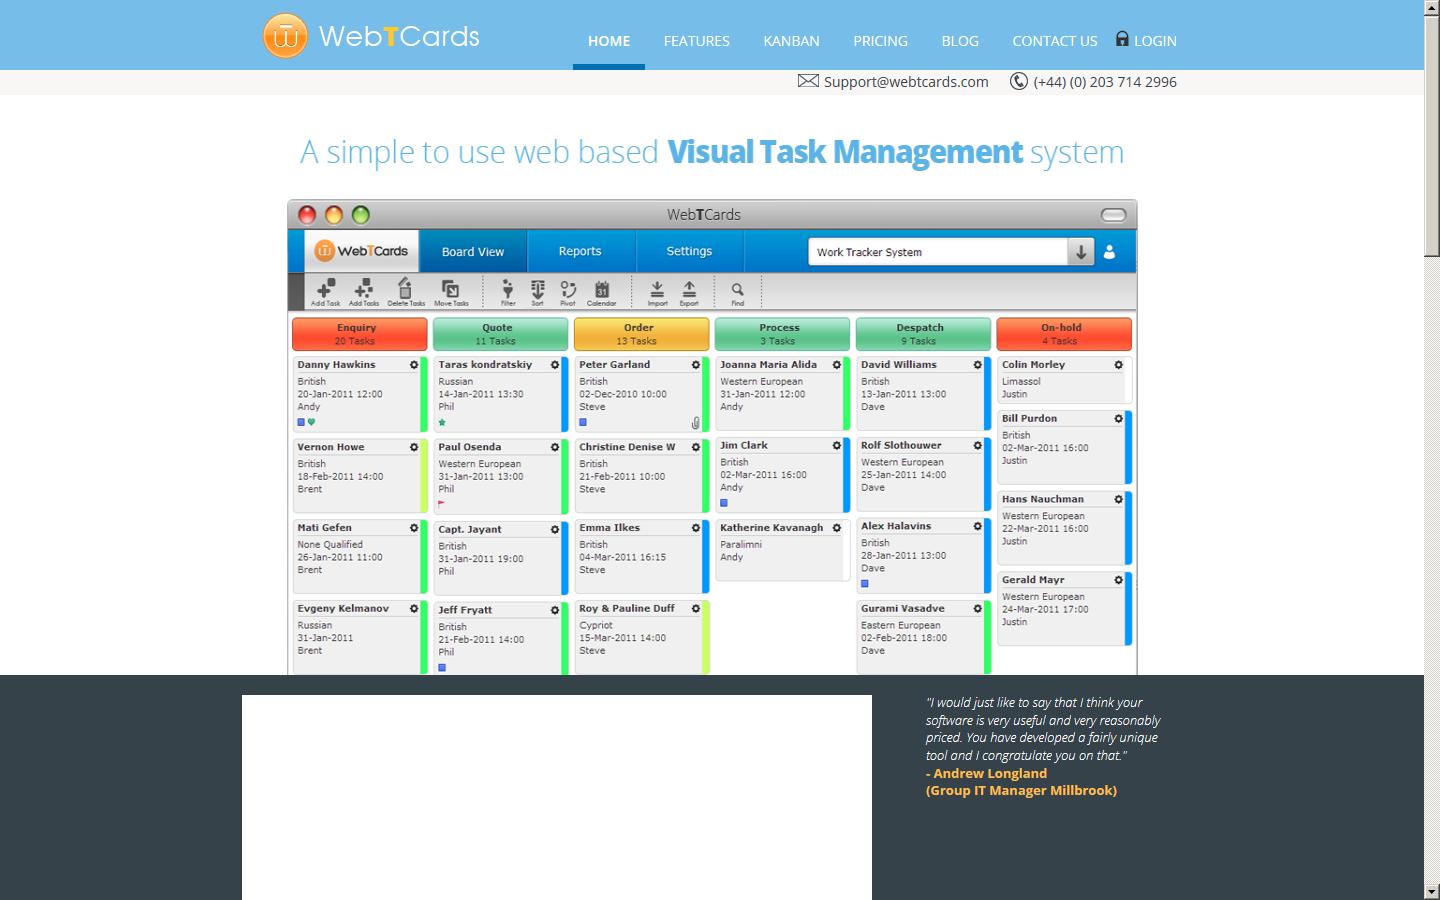This screenshot has width=1440, height=900.
Task: Click the inner WebTCards logo in app bar
Action: [x=361, y=251]
